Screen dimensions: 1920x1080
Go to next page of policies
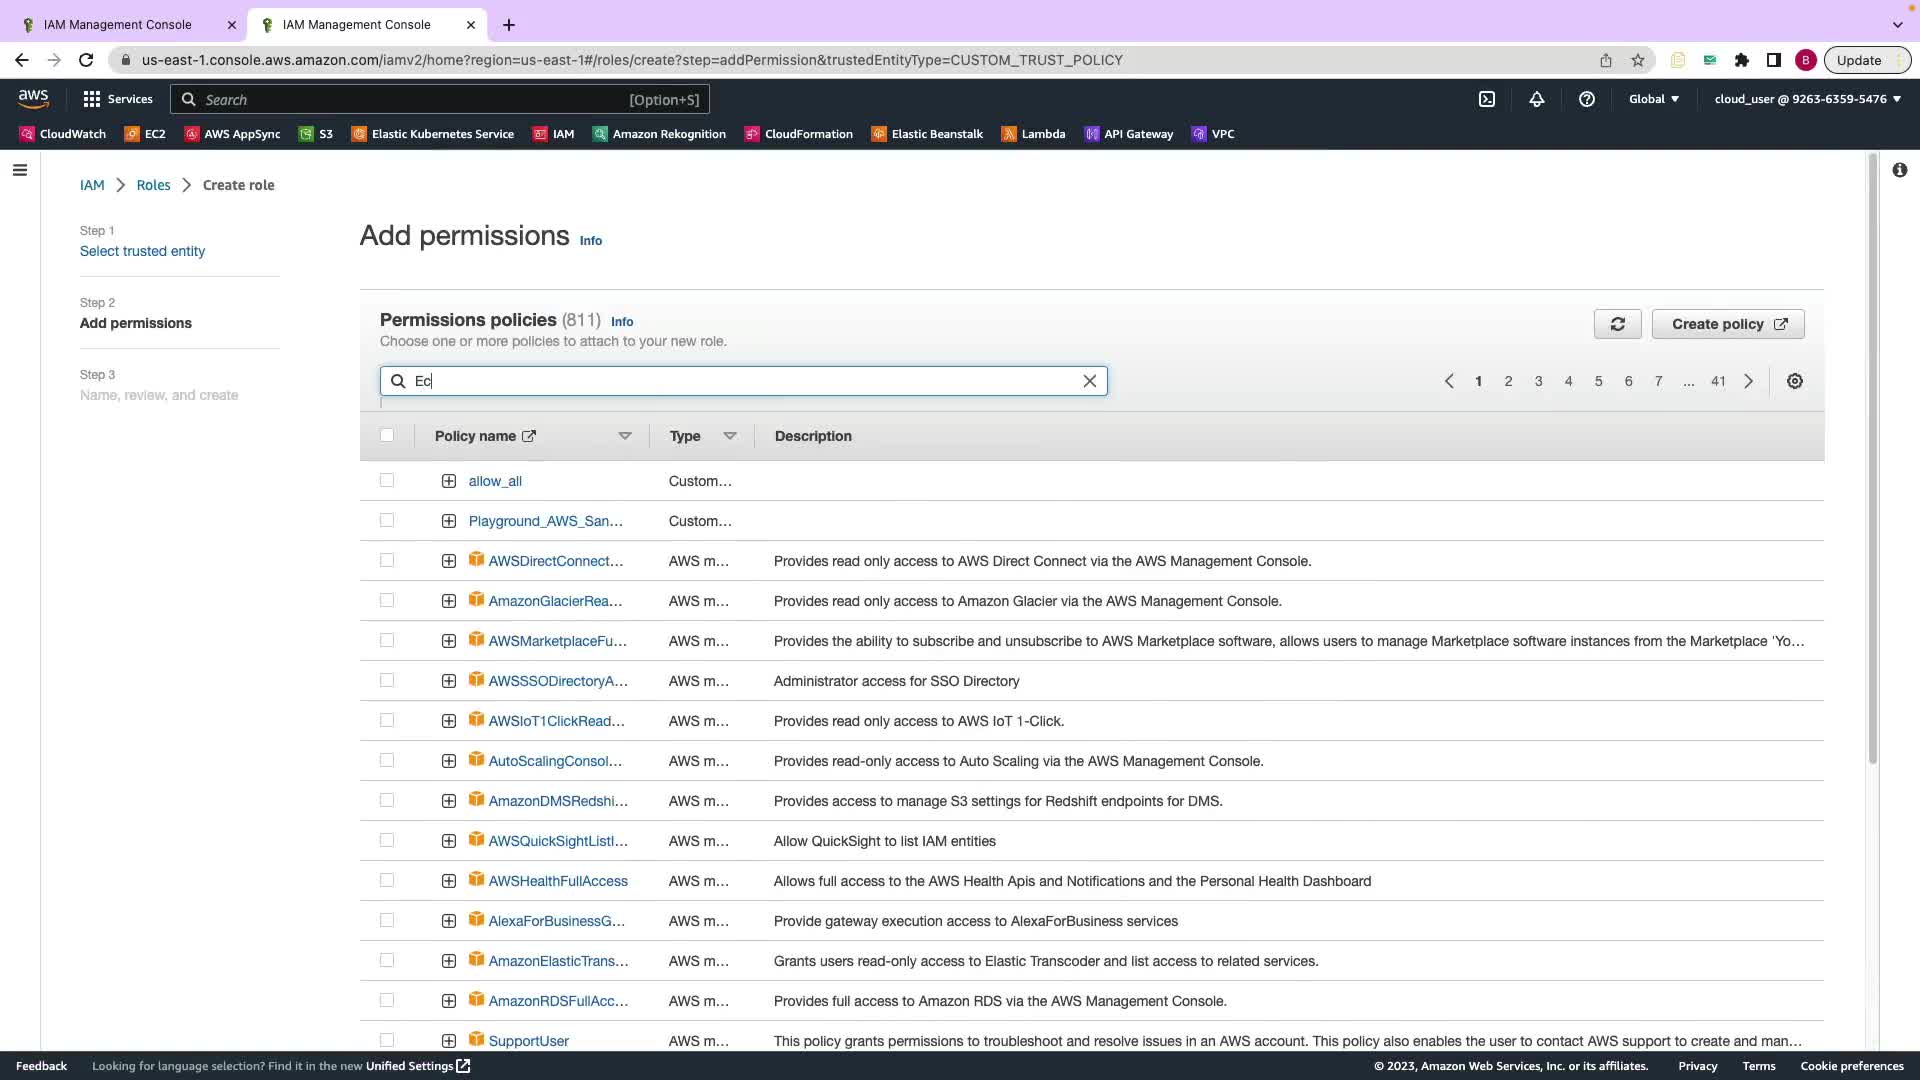click(x=1748, y=381)
